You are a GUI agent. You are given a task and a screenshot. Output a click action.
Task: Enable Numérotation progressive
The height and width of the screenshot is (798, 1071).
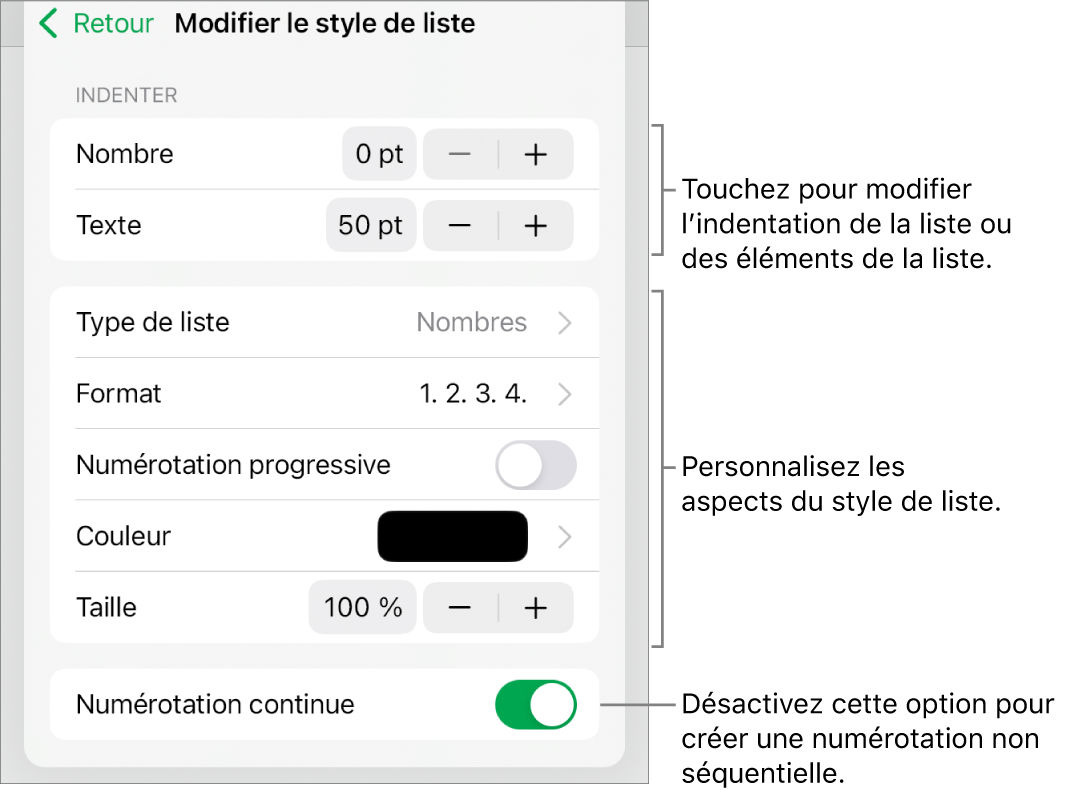pos(535,465)
